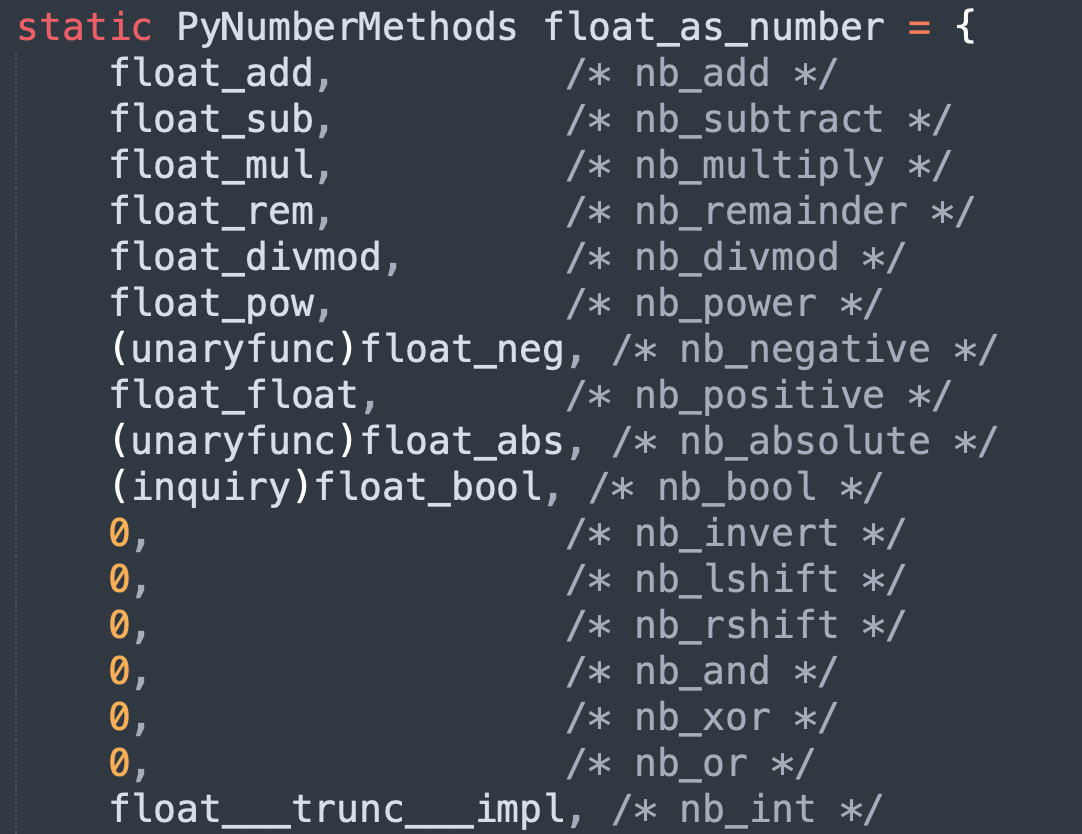Place the cursor on float_add

click(x=211, y=73)
